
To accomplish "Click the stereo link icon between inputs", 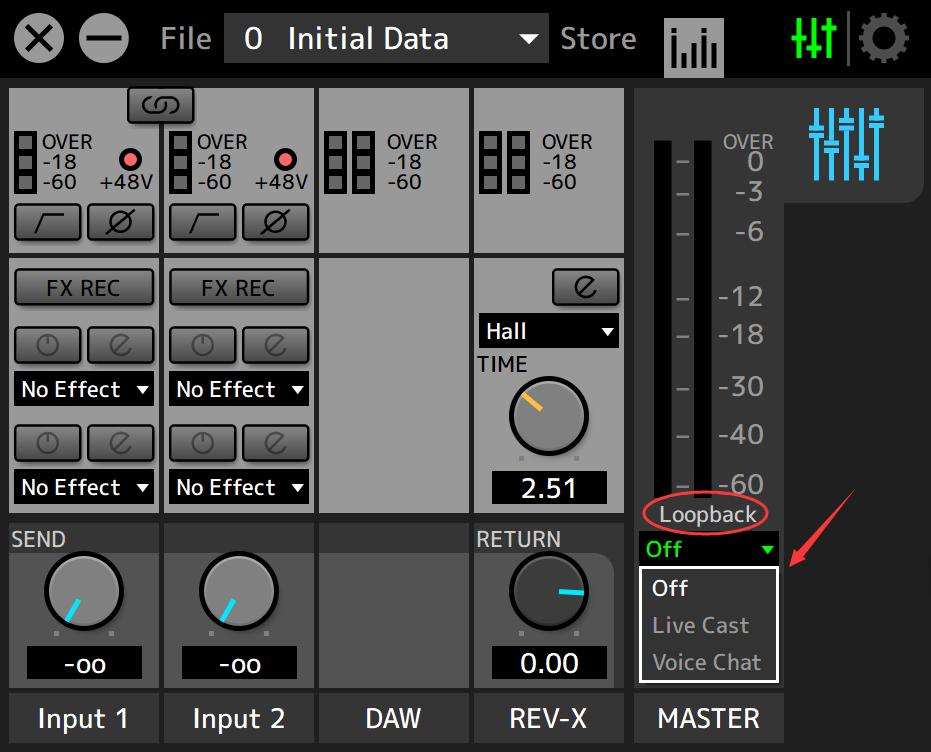I will [x=160, y=105].
